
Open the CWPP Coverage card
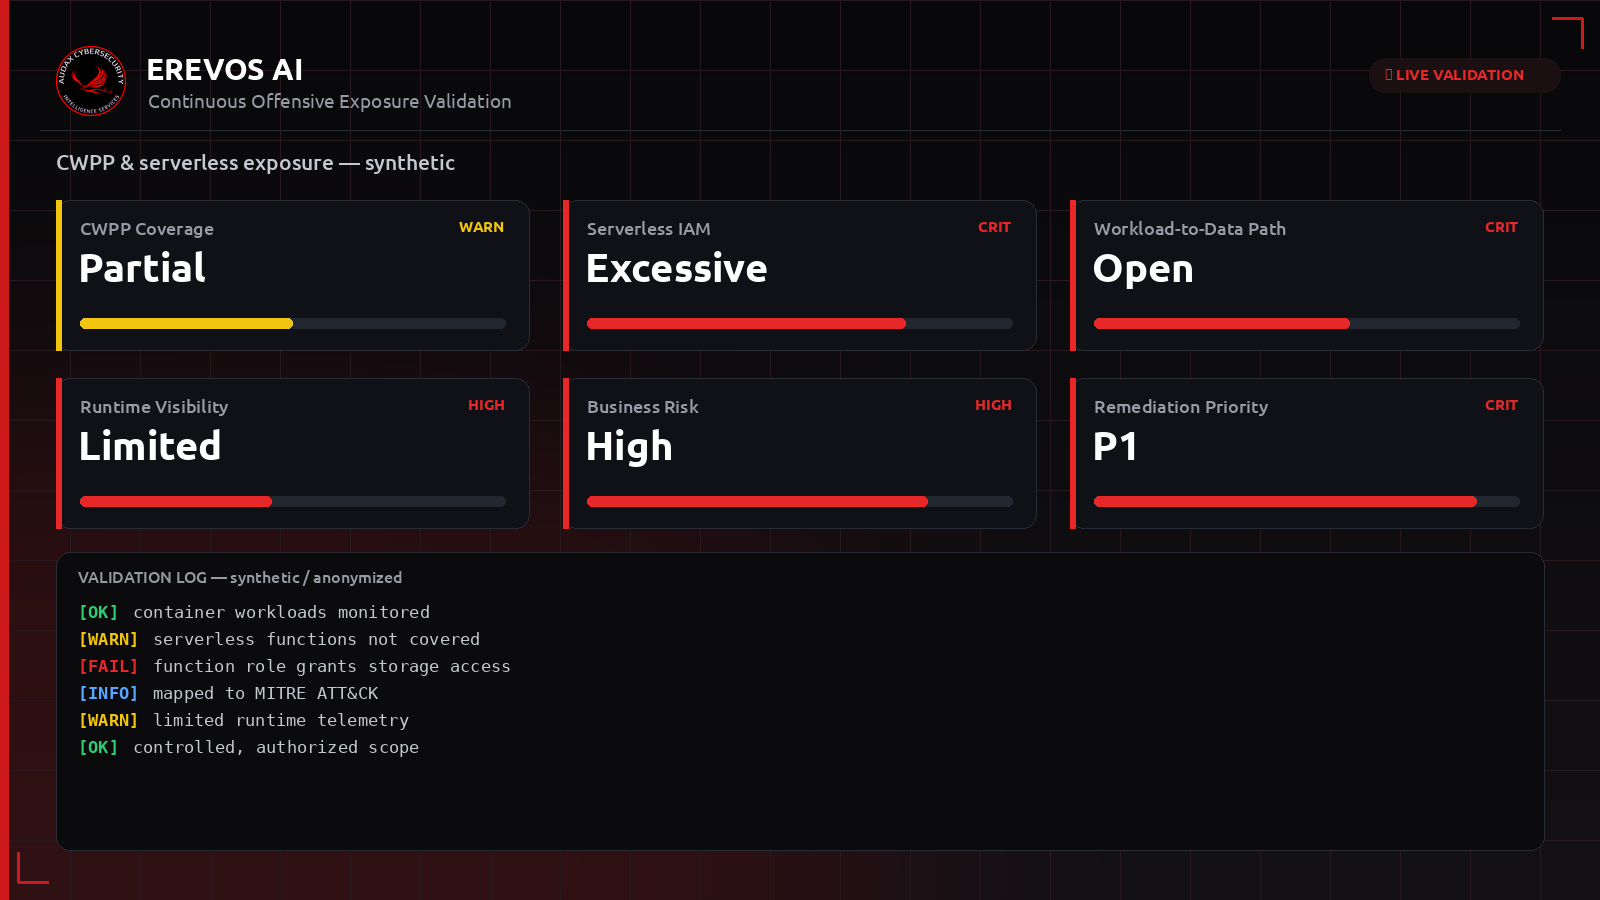click(x=293, y=275)
